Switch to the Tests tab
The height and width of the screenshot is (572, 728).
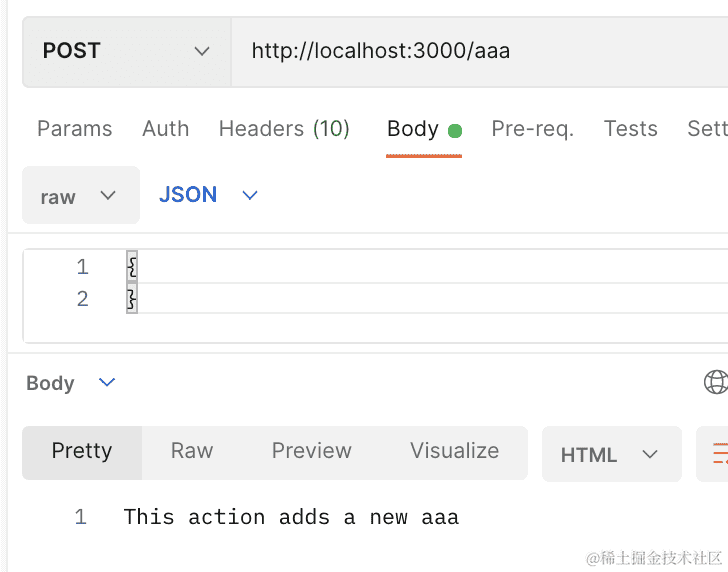click(630, 129)
